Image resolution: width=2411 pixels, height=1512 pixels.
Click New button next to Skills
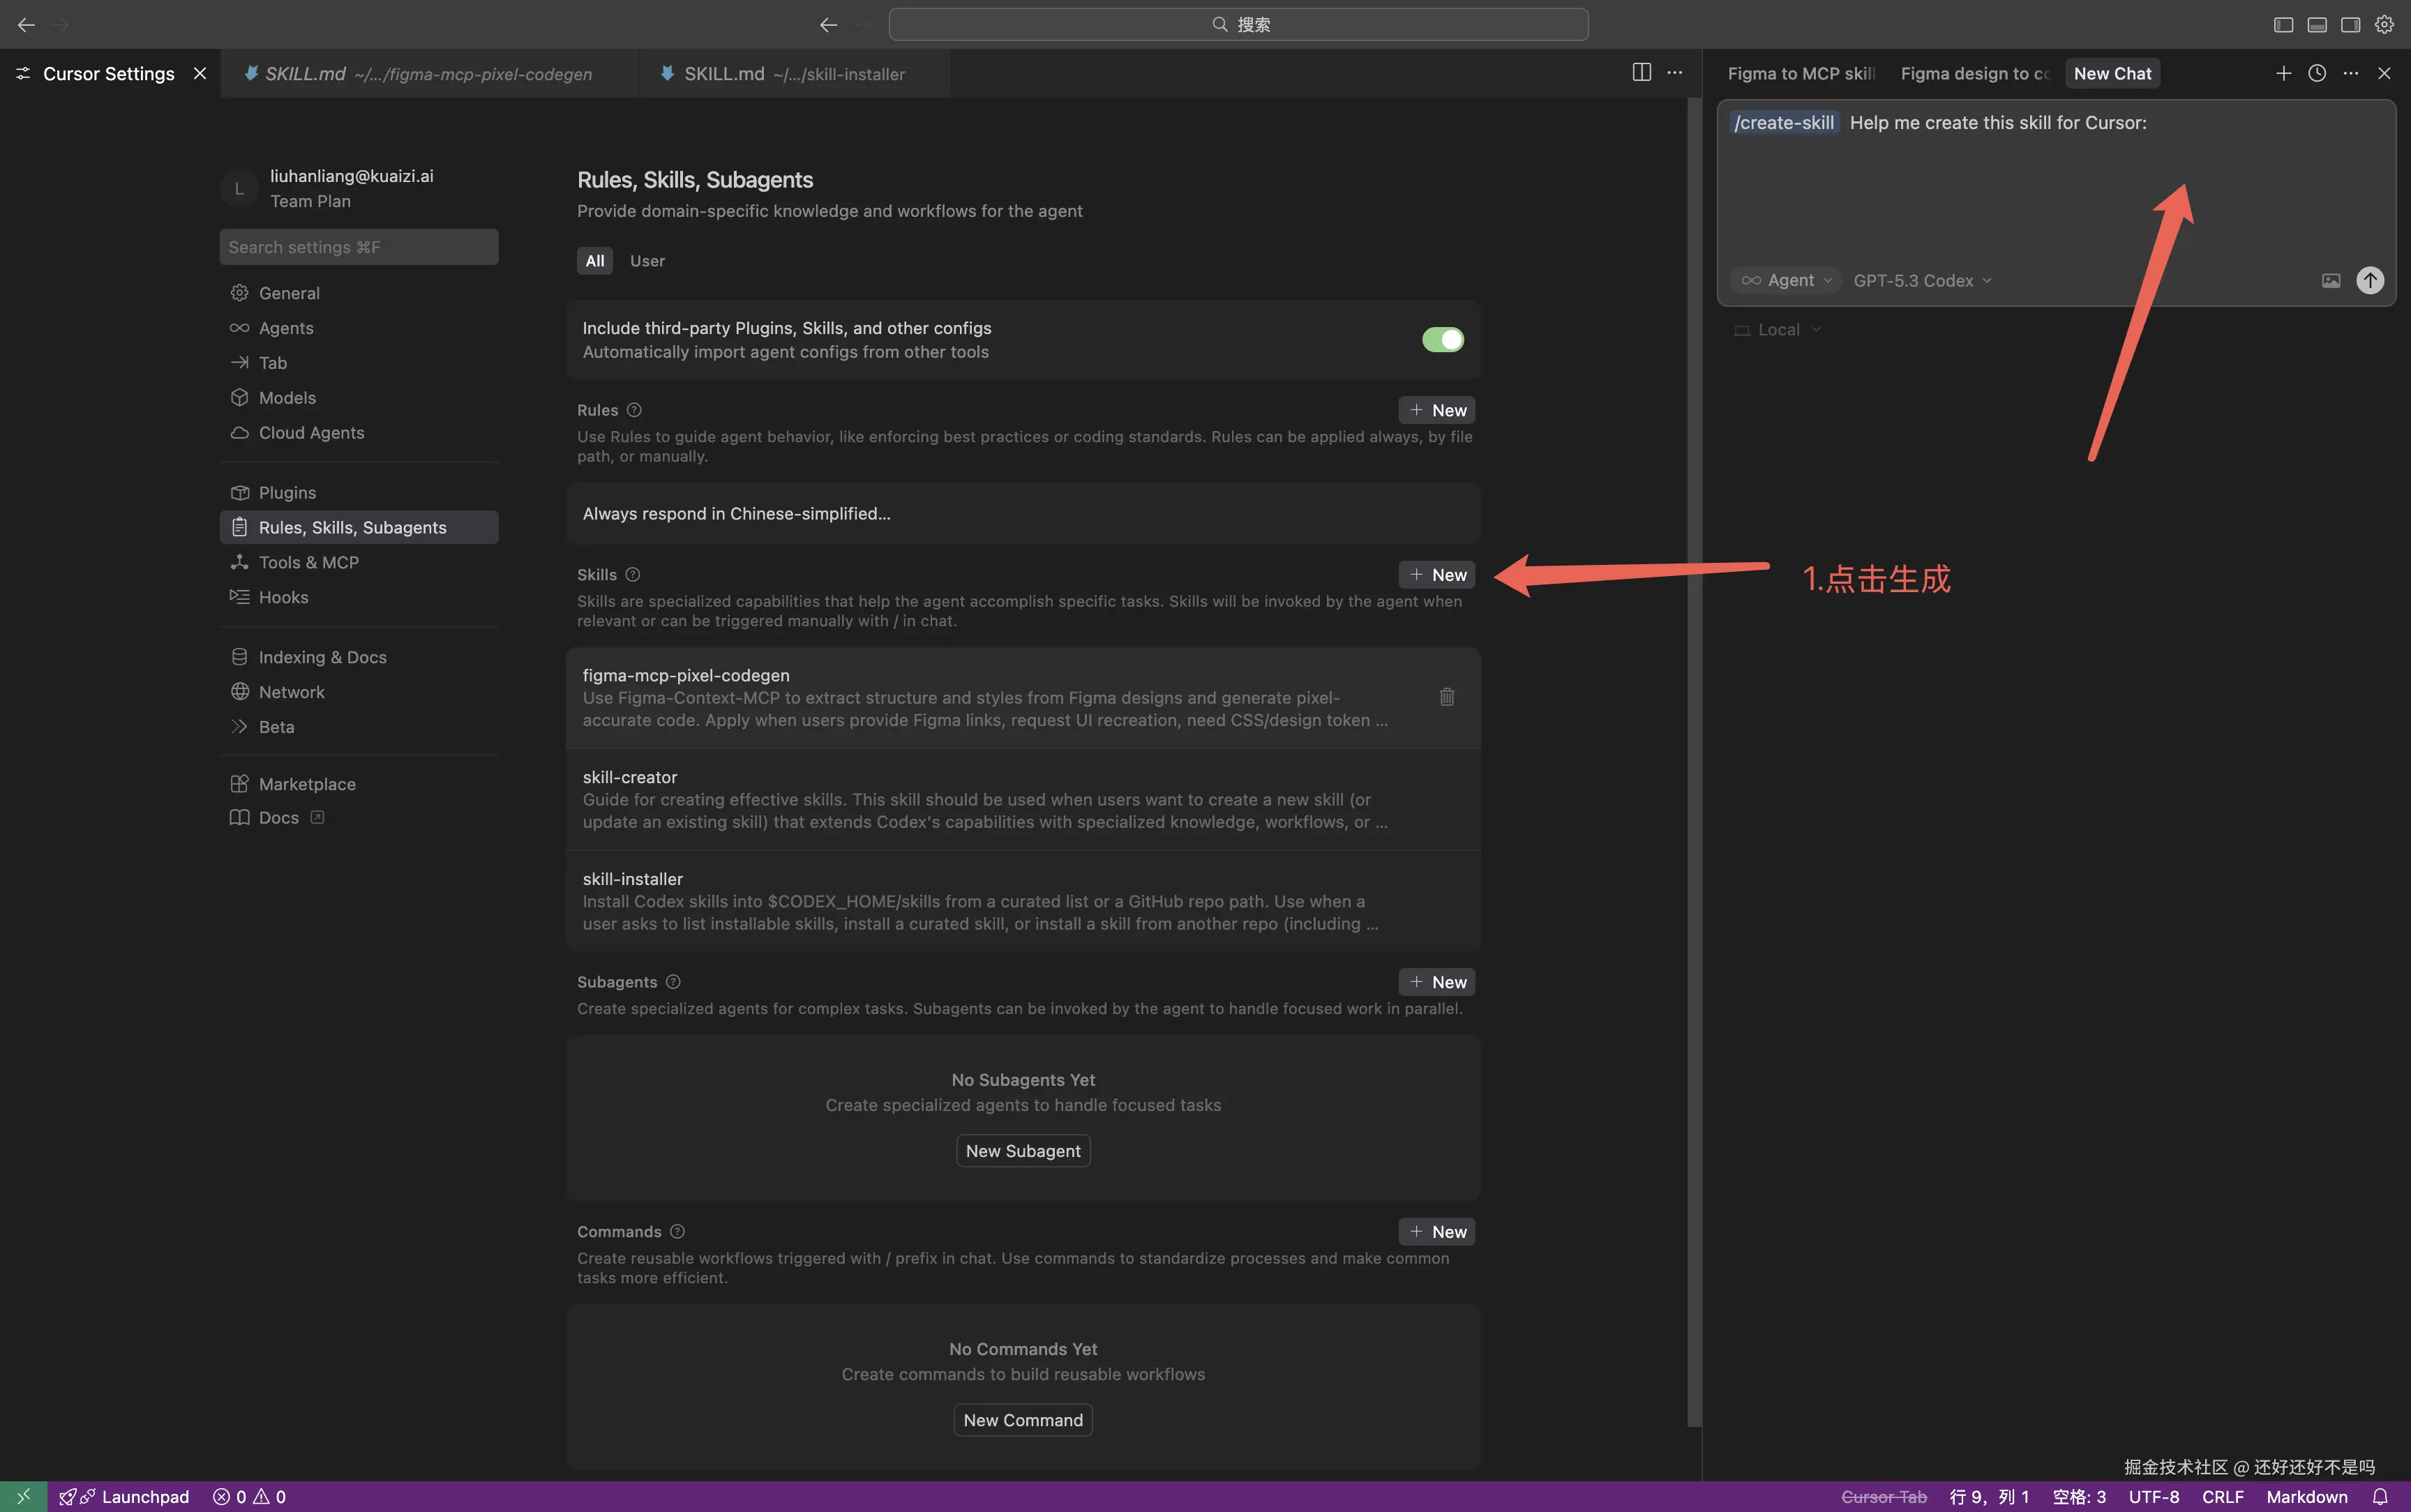pos(1436,575)
